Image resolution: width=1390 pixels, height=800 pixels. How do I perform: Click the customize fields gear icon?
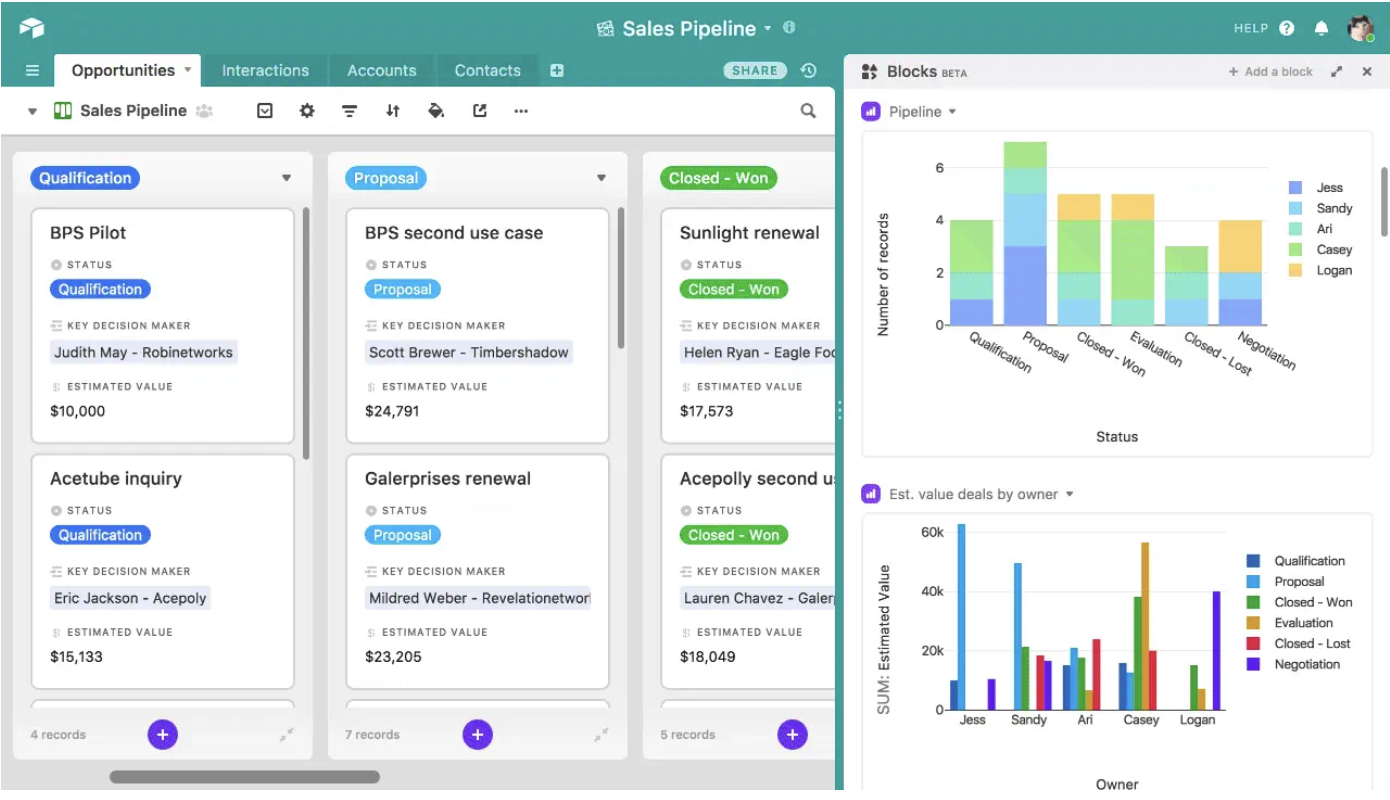pos(307,111)
